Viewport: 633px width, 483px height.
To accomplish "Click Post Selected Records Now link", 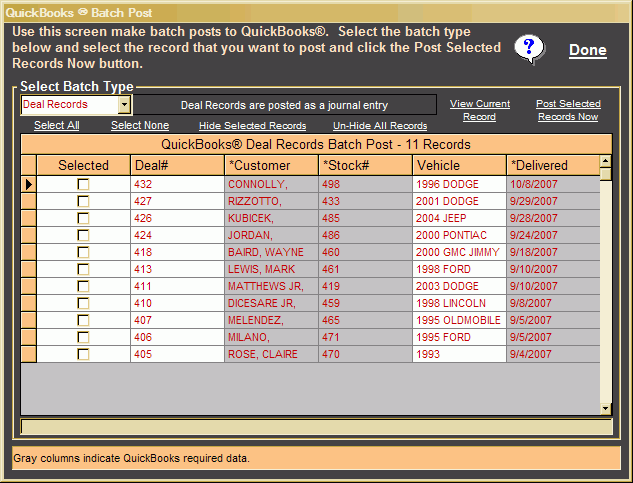I will [x=568, y=110].
